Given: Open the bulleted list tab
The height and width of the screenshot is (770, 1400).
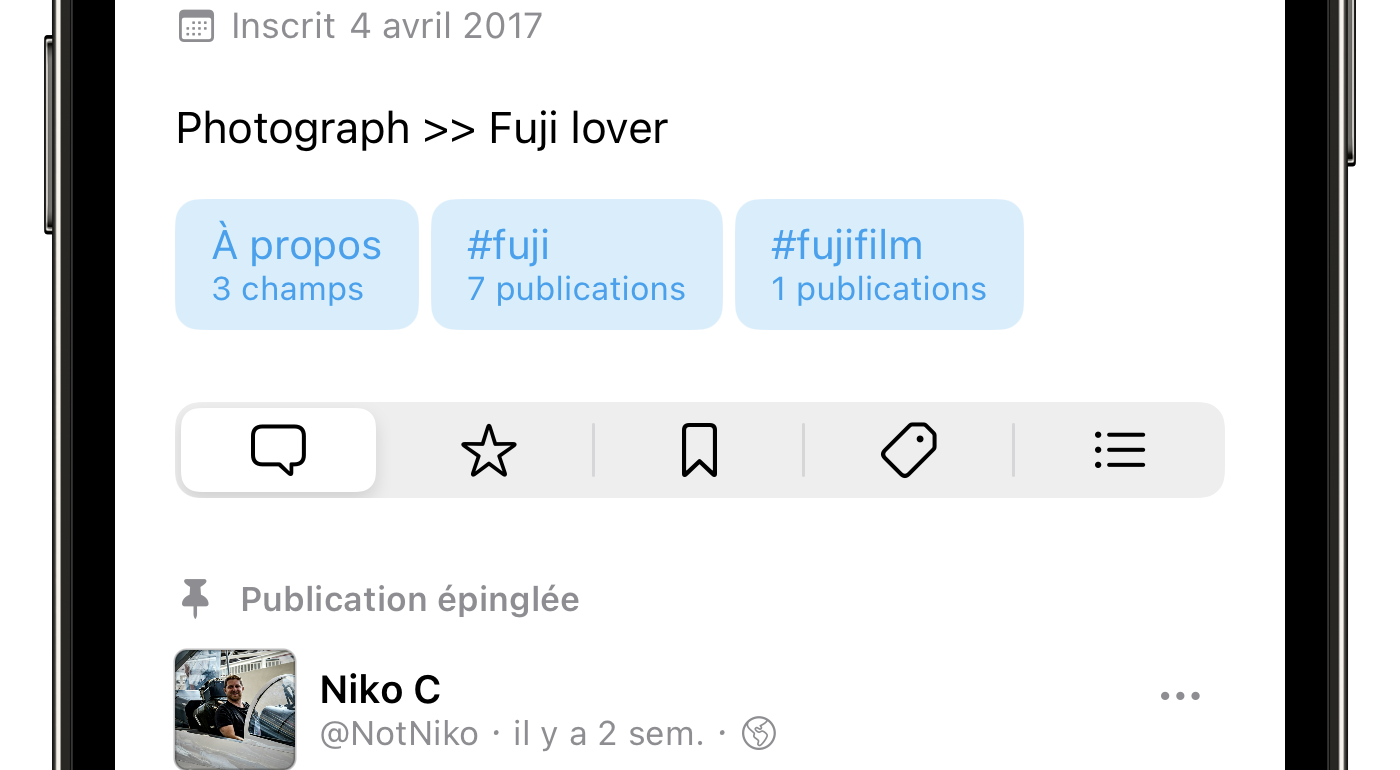Looking at the screenshot, I should pyautogui.click(x=1120, y=450).
